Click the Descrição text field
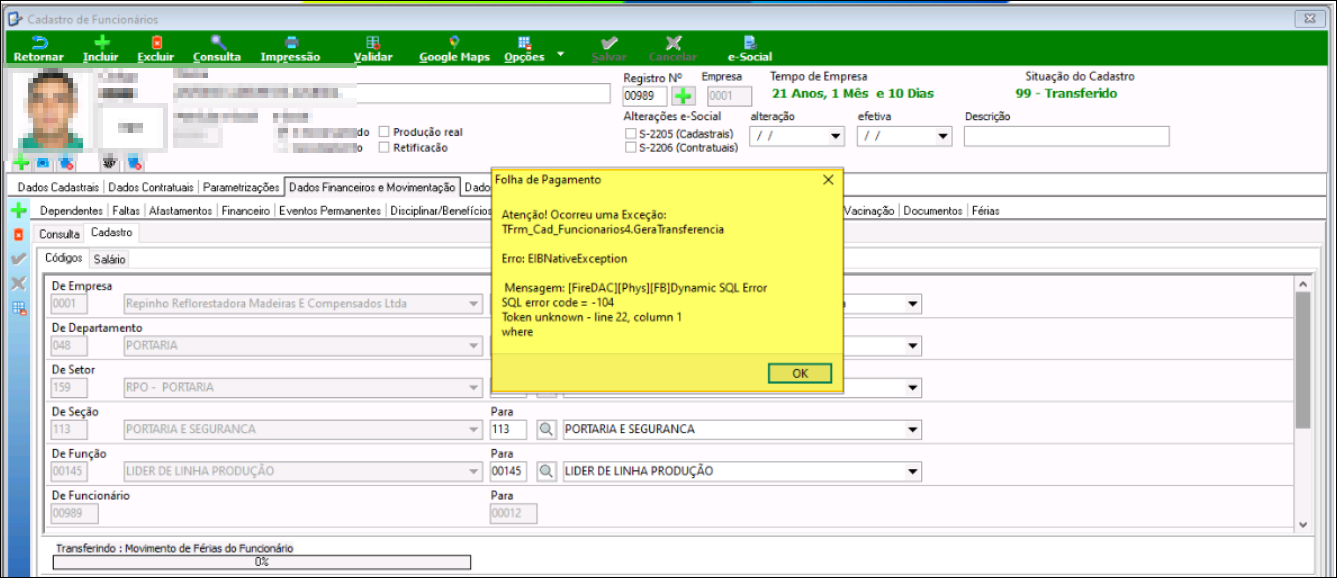 click(x=1066, y=136)
